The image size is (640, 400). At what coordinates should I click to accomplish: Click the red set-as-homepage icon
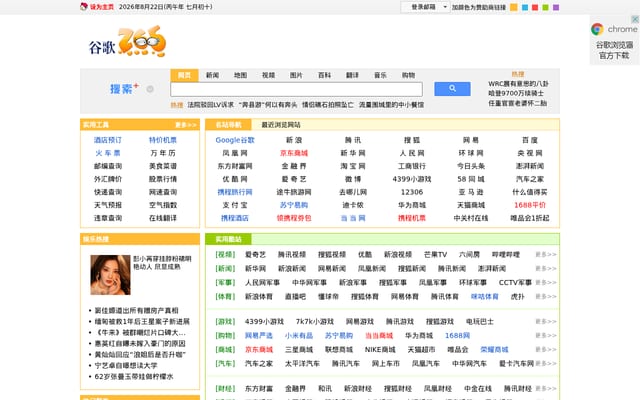(x=84, y=7)
